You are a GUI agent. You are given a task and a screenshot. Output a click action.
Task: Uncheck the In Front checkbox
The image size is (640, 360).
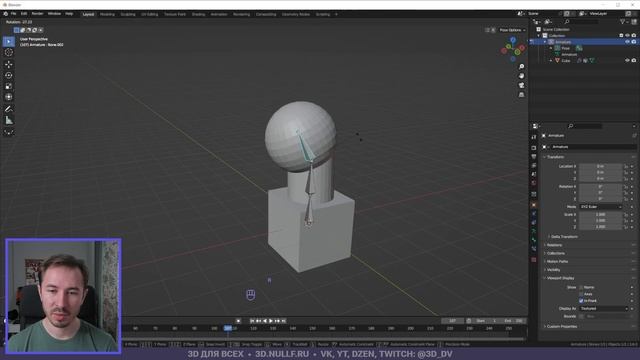pyautogui.click(x=581, y=300)
